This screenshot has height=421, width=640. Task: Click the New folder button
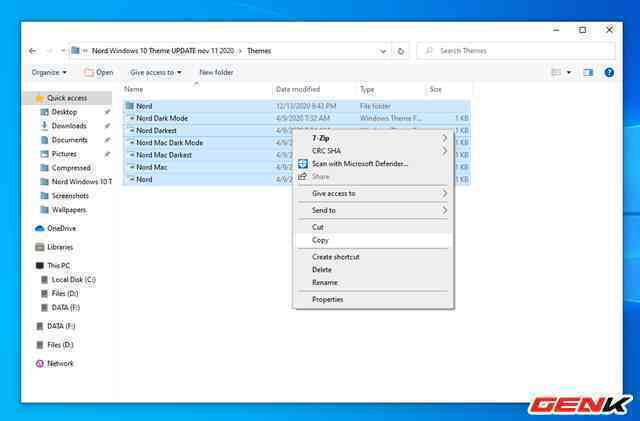[216, 72]
